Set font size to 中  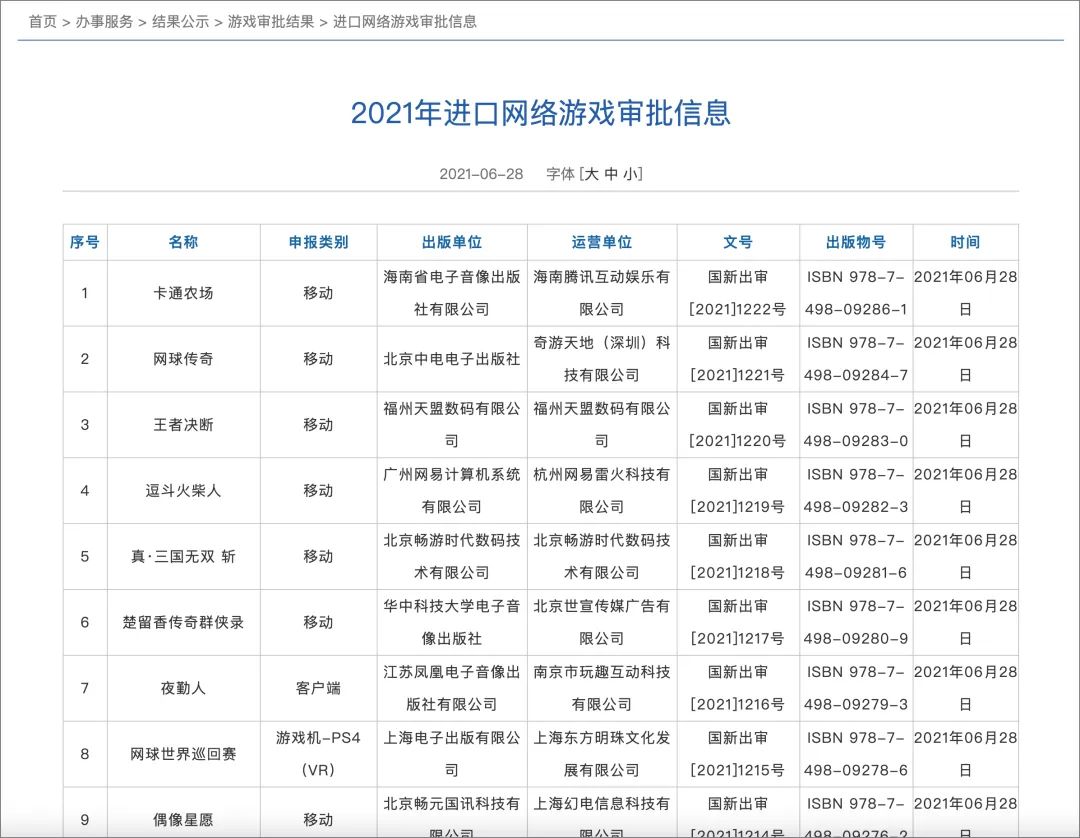pos(611,174)
